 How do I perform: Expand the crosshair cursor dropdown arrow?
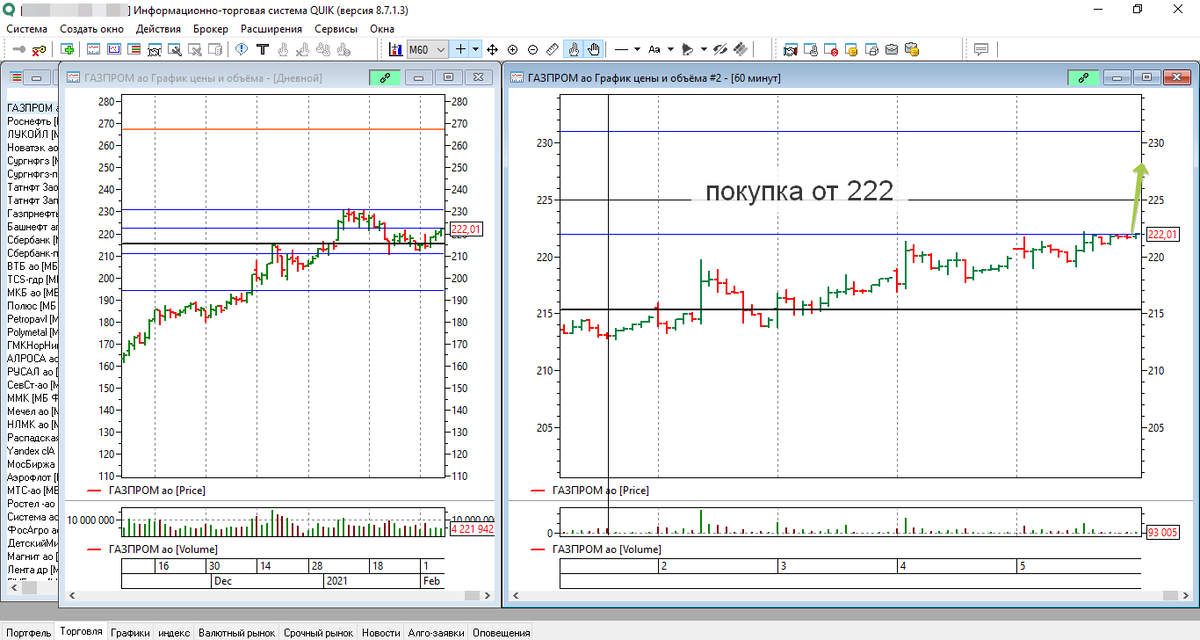pos(476,49)
